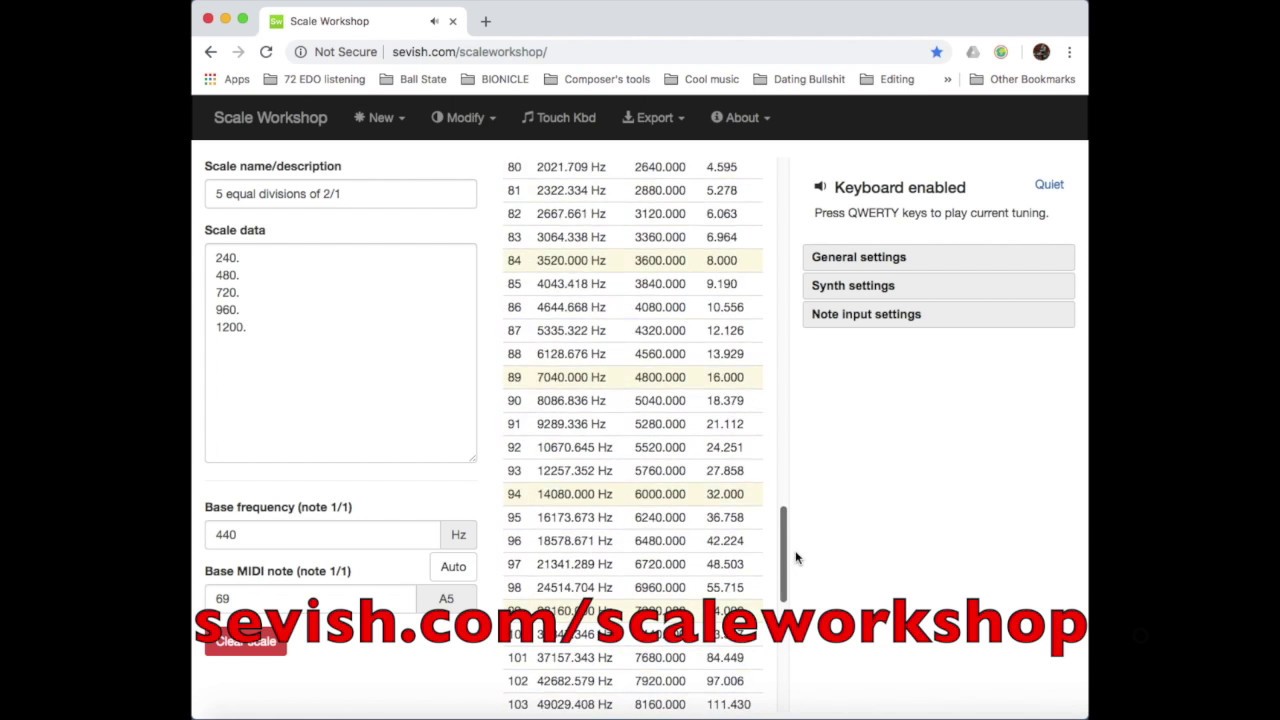This screenshot has width=1280, height=720.
Task: Click the 111.430 ratio in row 103
Action: click(x=728, y=705)
